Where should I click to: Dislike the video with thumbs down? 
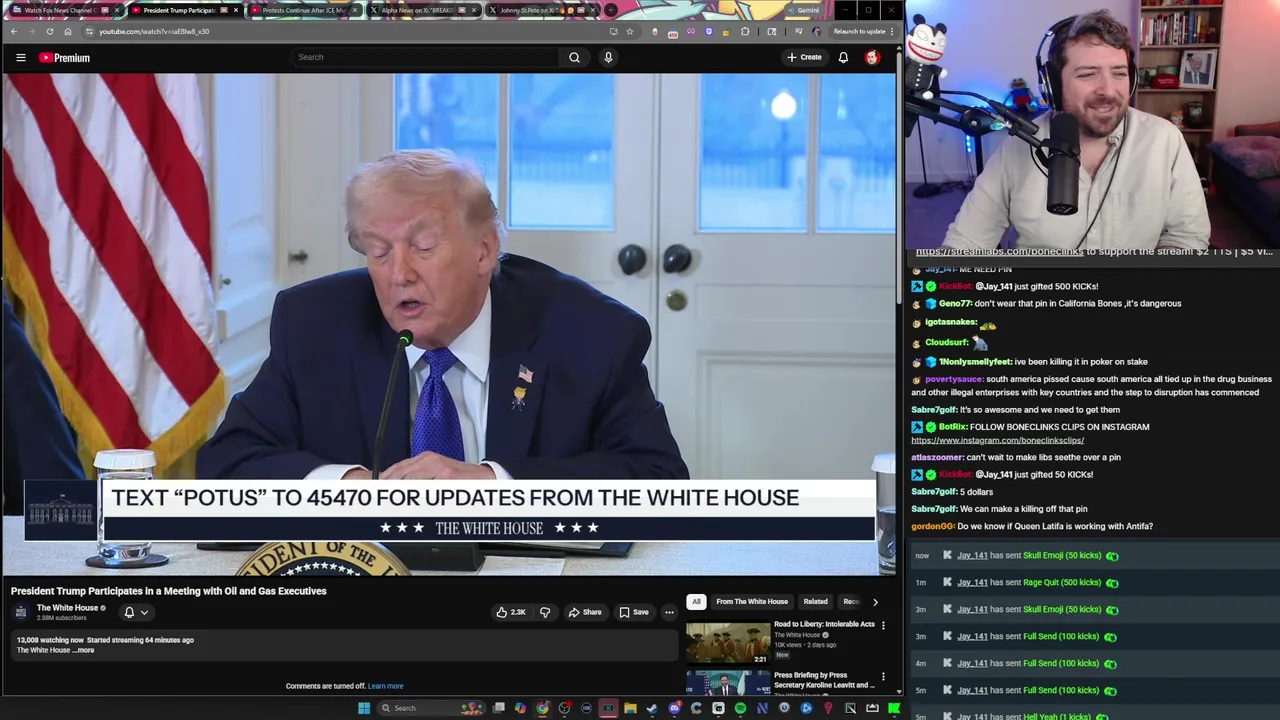tap(545, 612)
